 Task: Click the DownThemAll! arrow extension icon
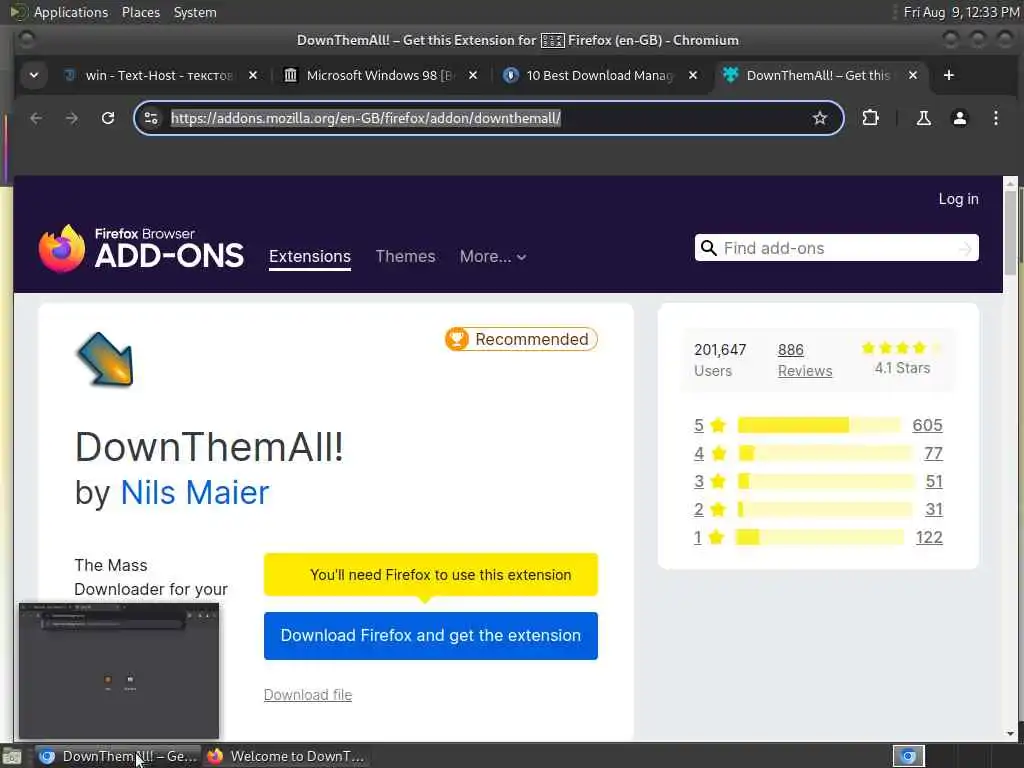coord(105,359)
